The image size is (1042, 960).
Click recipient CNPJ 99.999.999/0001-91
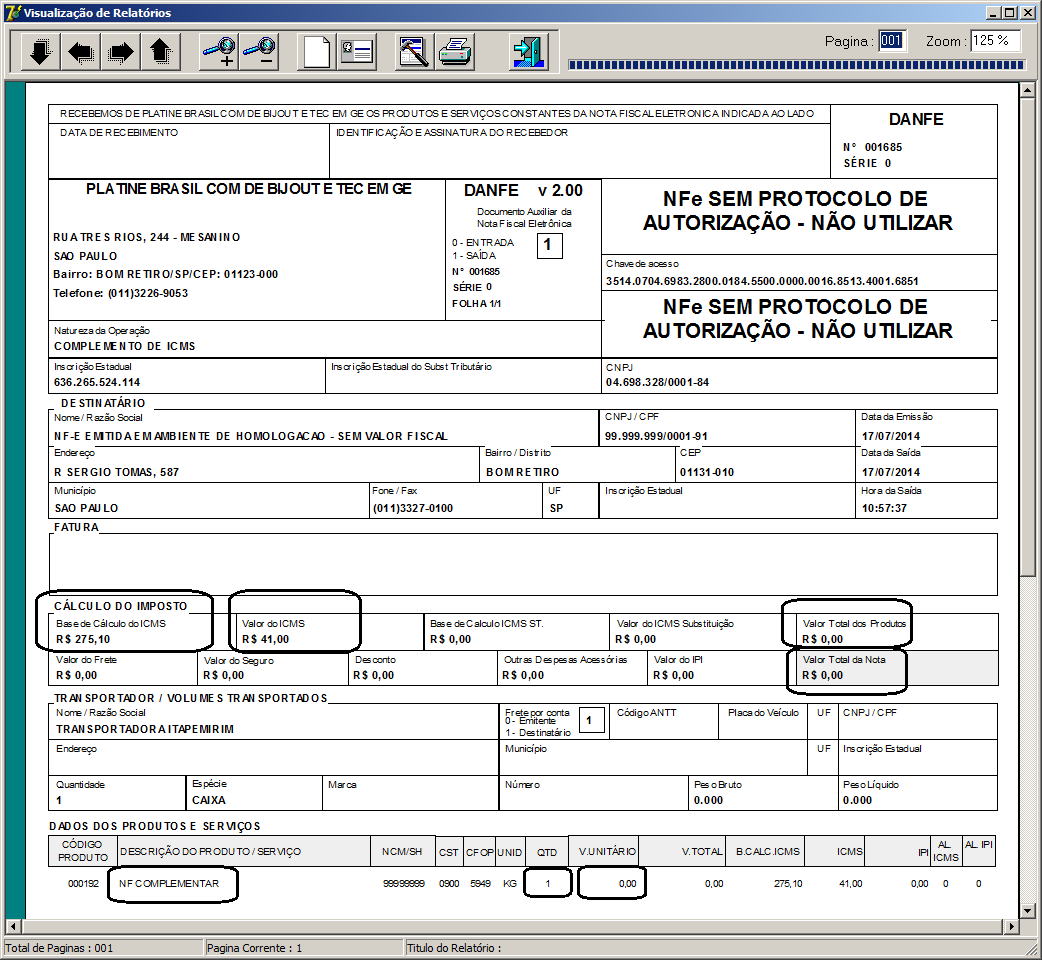pyautogui.click(x=657, y=436)
